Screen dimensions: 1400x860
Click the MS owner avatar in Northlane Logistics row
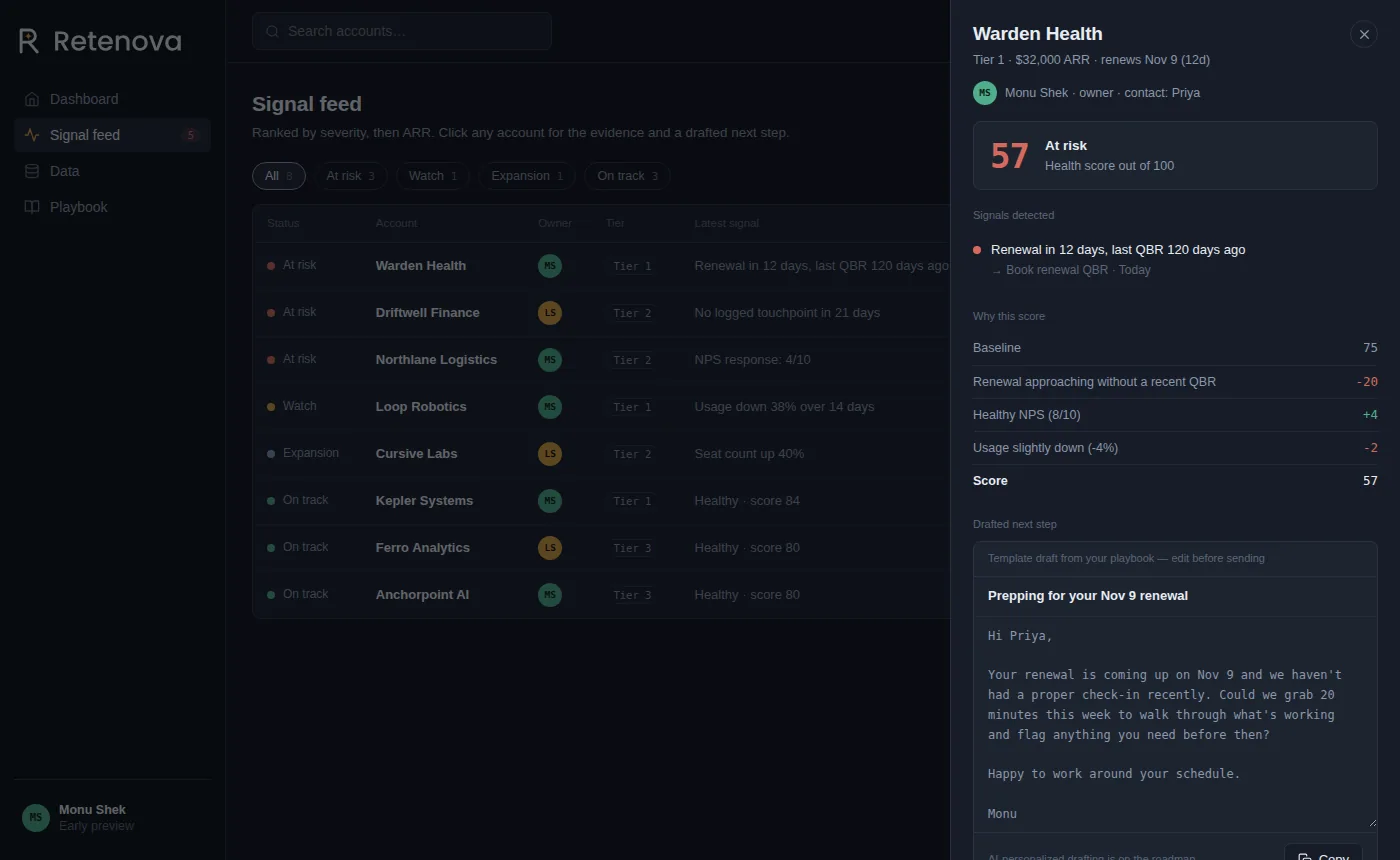(x=550, y=360)
